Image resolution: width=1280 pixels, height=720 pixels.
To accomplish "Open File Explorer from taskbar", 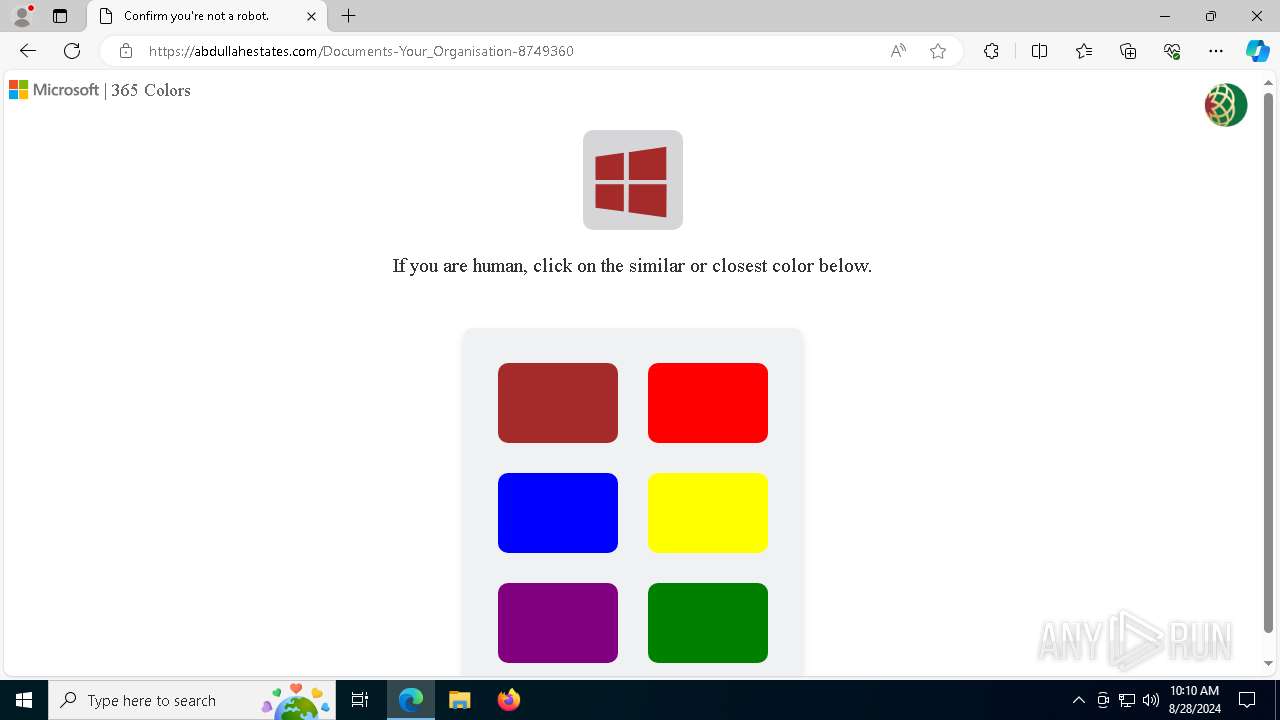I will (459, 700).
